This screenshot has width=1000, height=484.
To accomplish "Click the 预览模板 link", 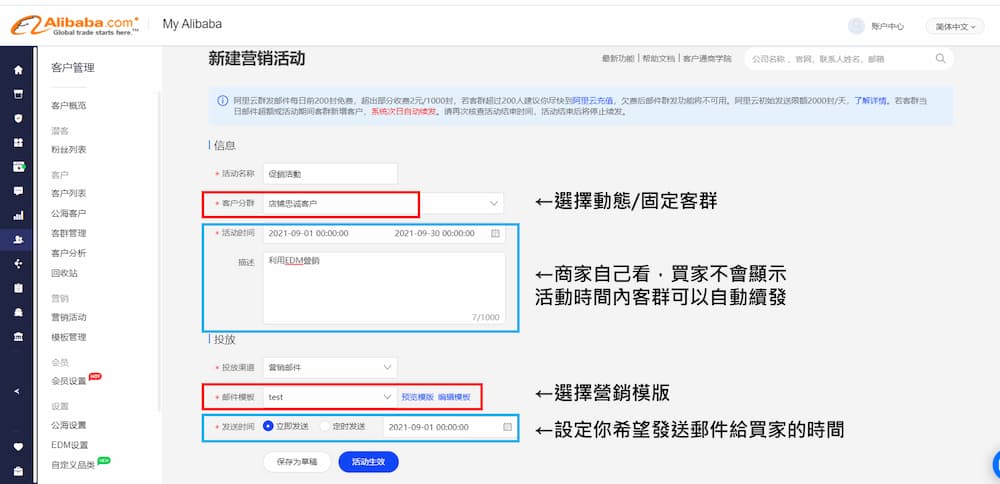I will [417, 397].
